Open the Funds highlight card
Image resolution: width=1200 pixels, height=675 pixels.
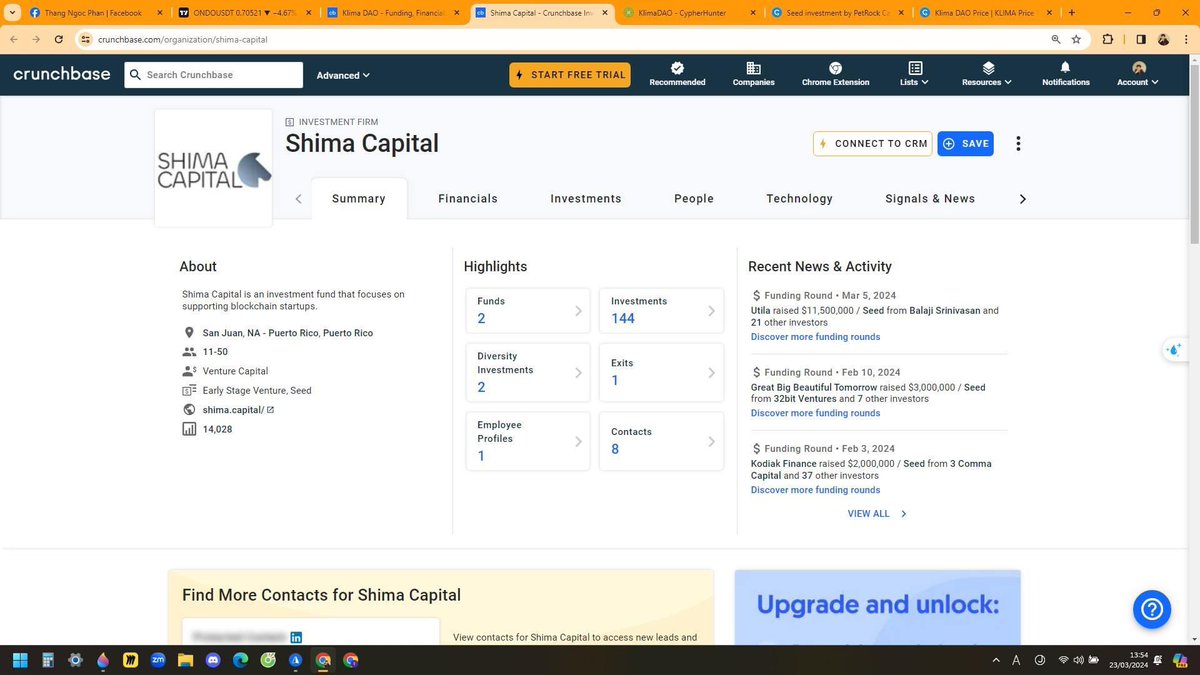528,310
